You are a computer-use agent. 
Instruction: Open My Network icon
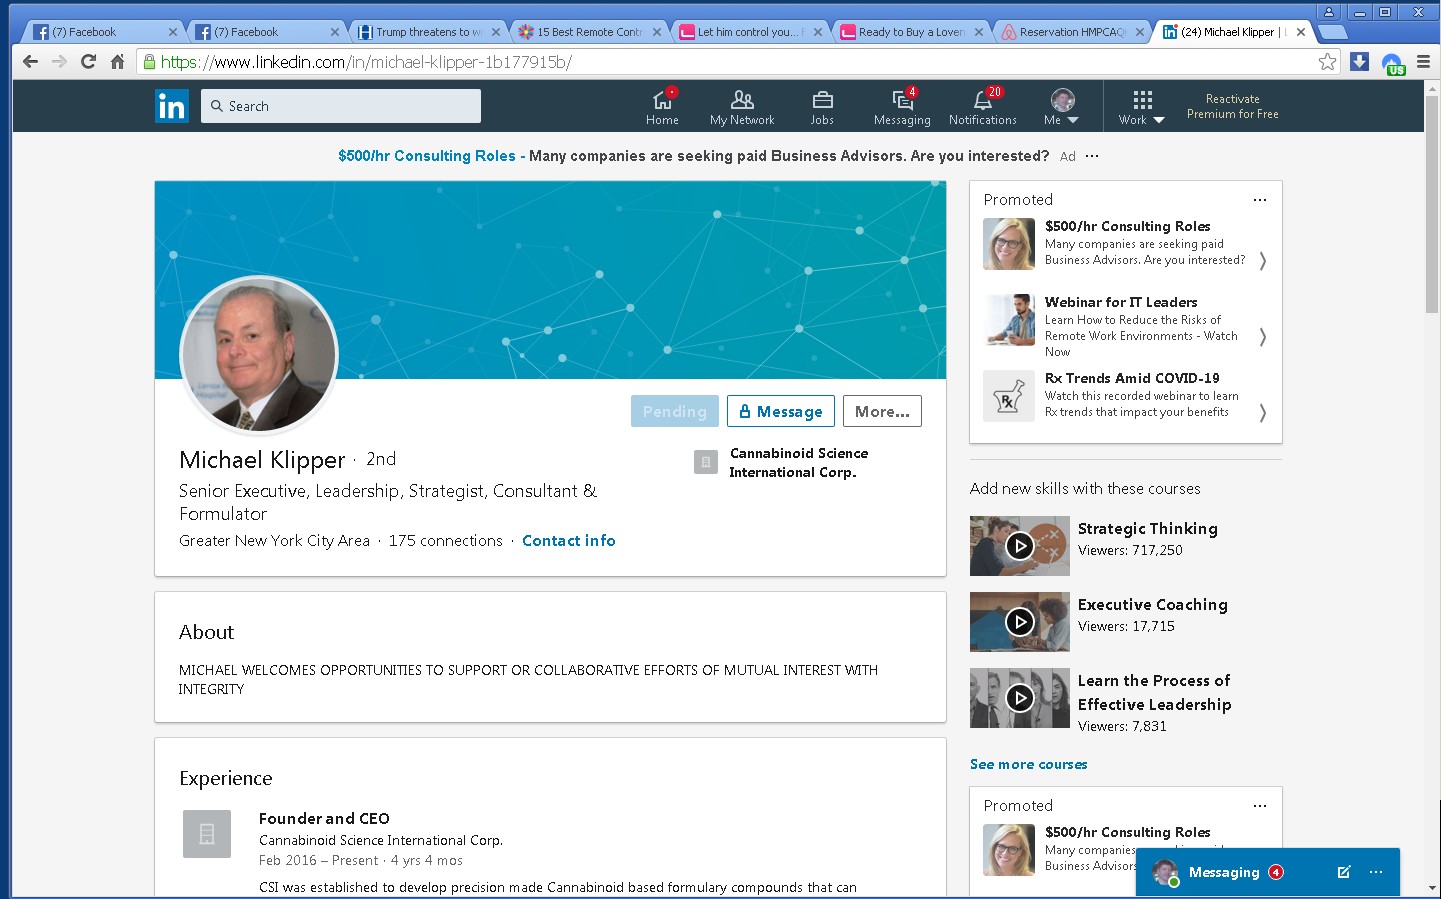coord(742,101)
